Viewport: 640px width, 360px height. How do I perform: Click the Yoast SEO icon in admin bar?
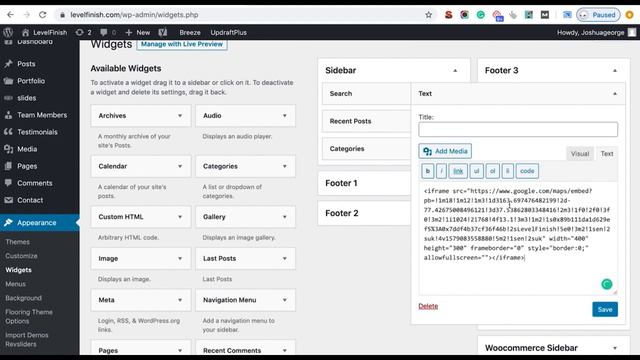(x=163, y=32)
